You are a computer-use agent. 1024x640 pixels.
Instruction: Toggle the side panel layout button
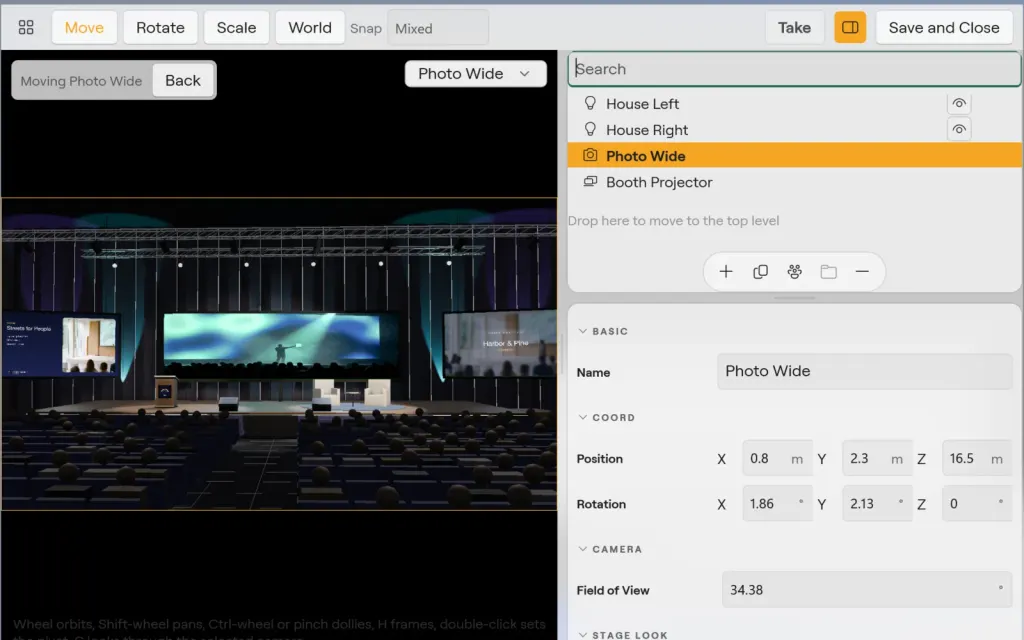(x=850, y=27)
